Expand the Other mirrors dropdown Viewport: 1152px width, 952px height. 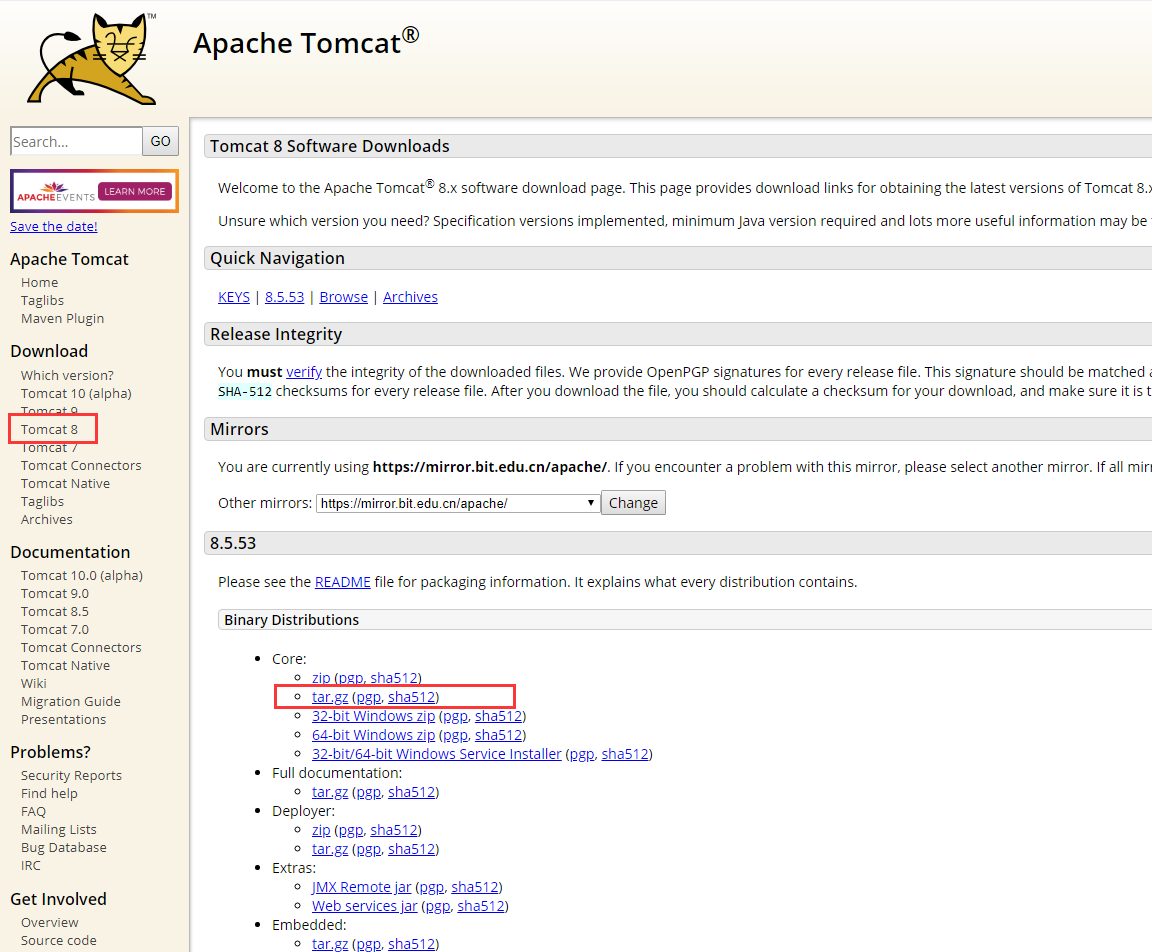(458, 503)
